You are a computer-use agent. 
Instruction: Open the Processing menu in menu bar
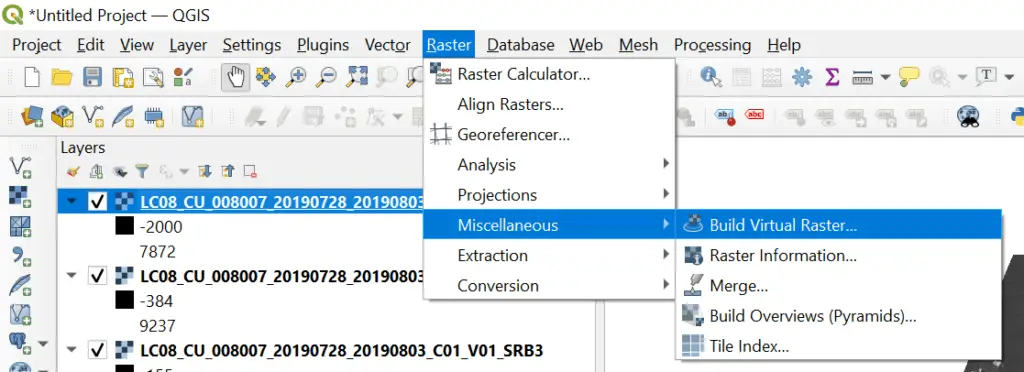click(712, 45)
